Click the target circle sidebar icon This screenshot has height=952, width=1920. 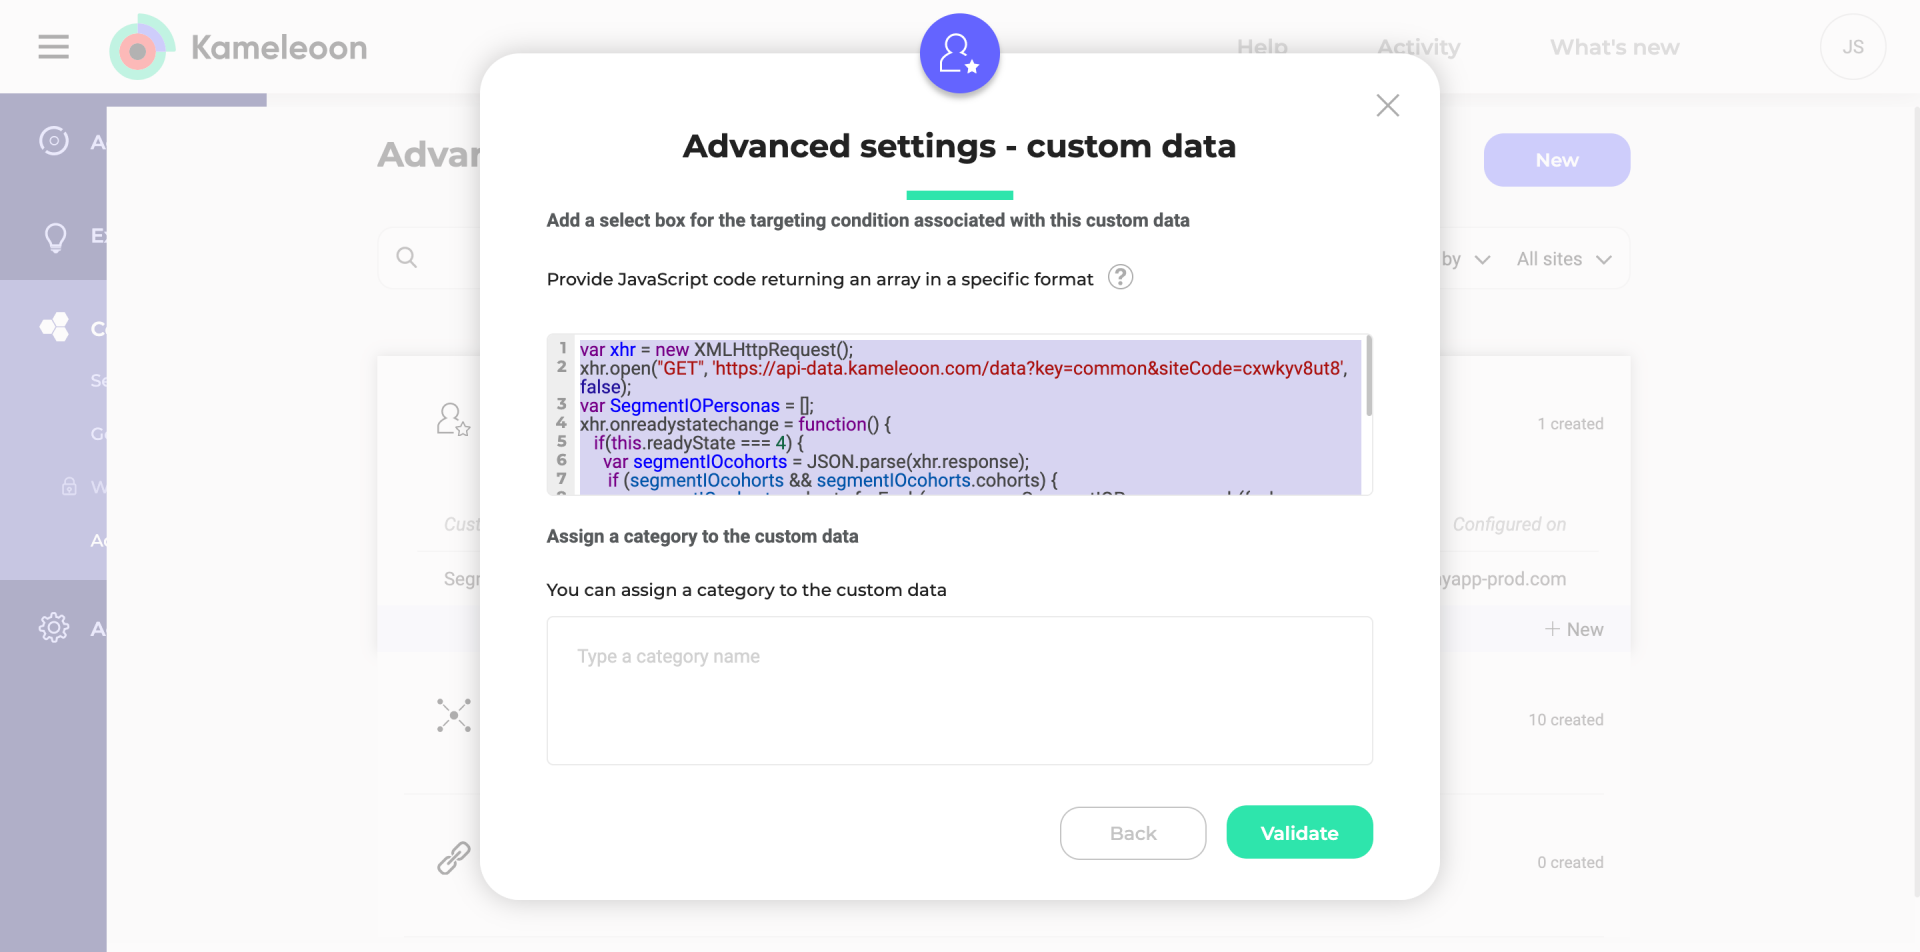point(54,141)
